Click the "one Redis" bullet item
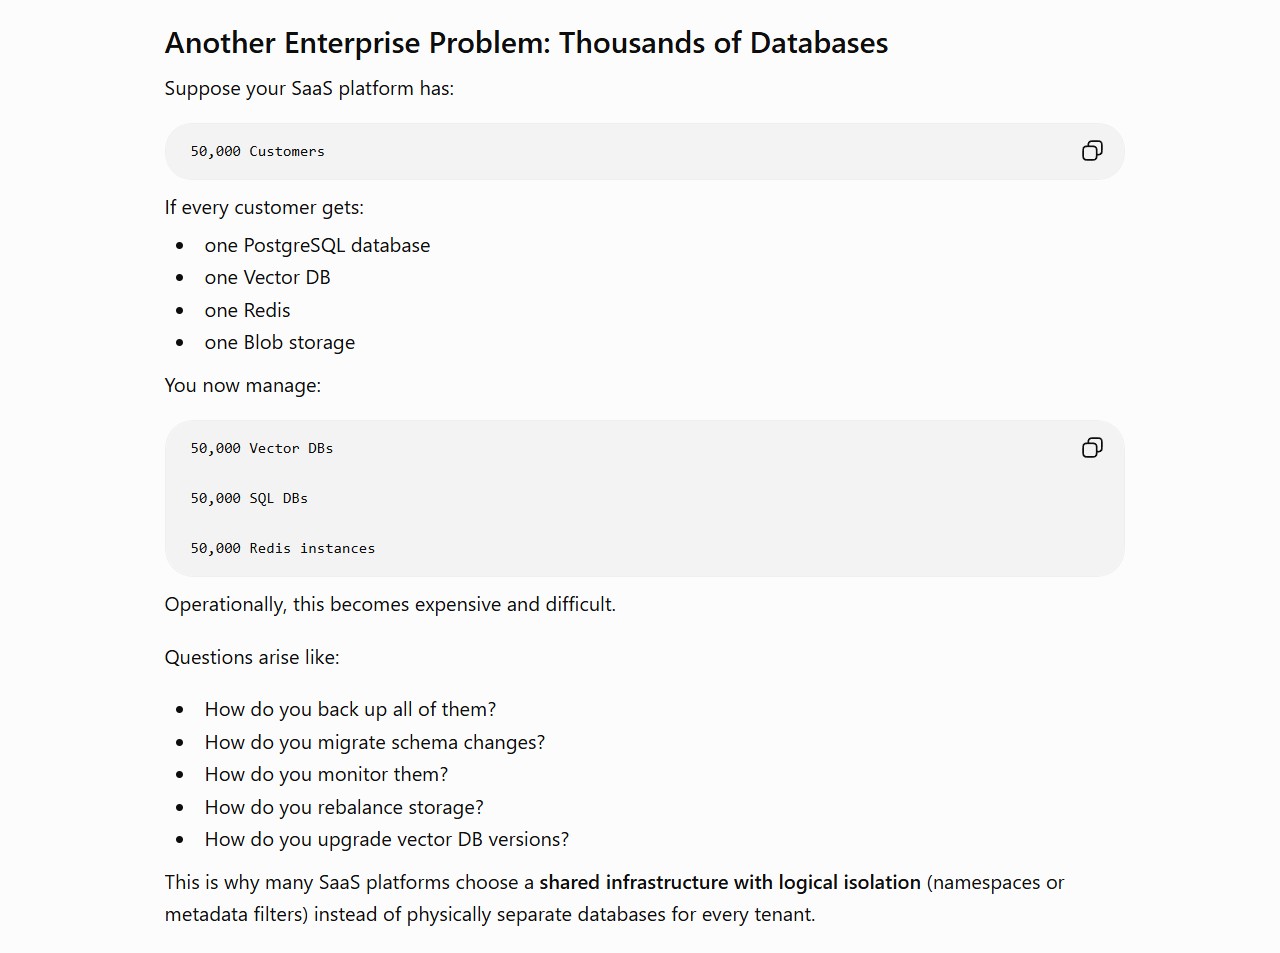 click(247, 311)
